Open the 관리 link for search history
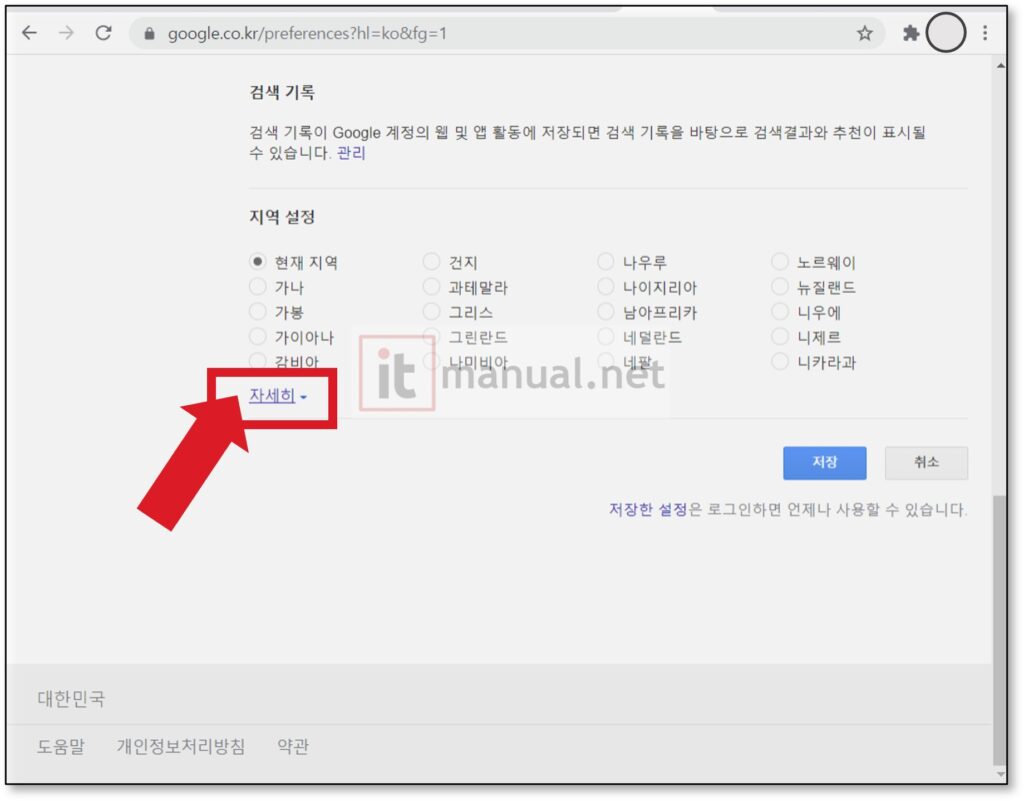 [x=351, y=153]
